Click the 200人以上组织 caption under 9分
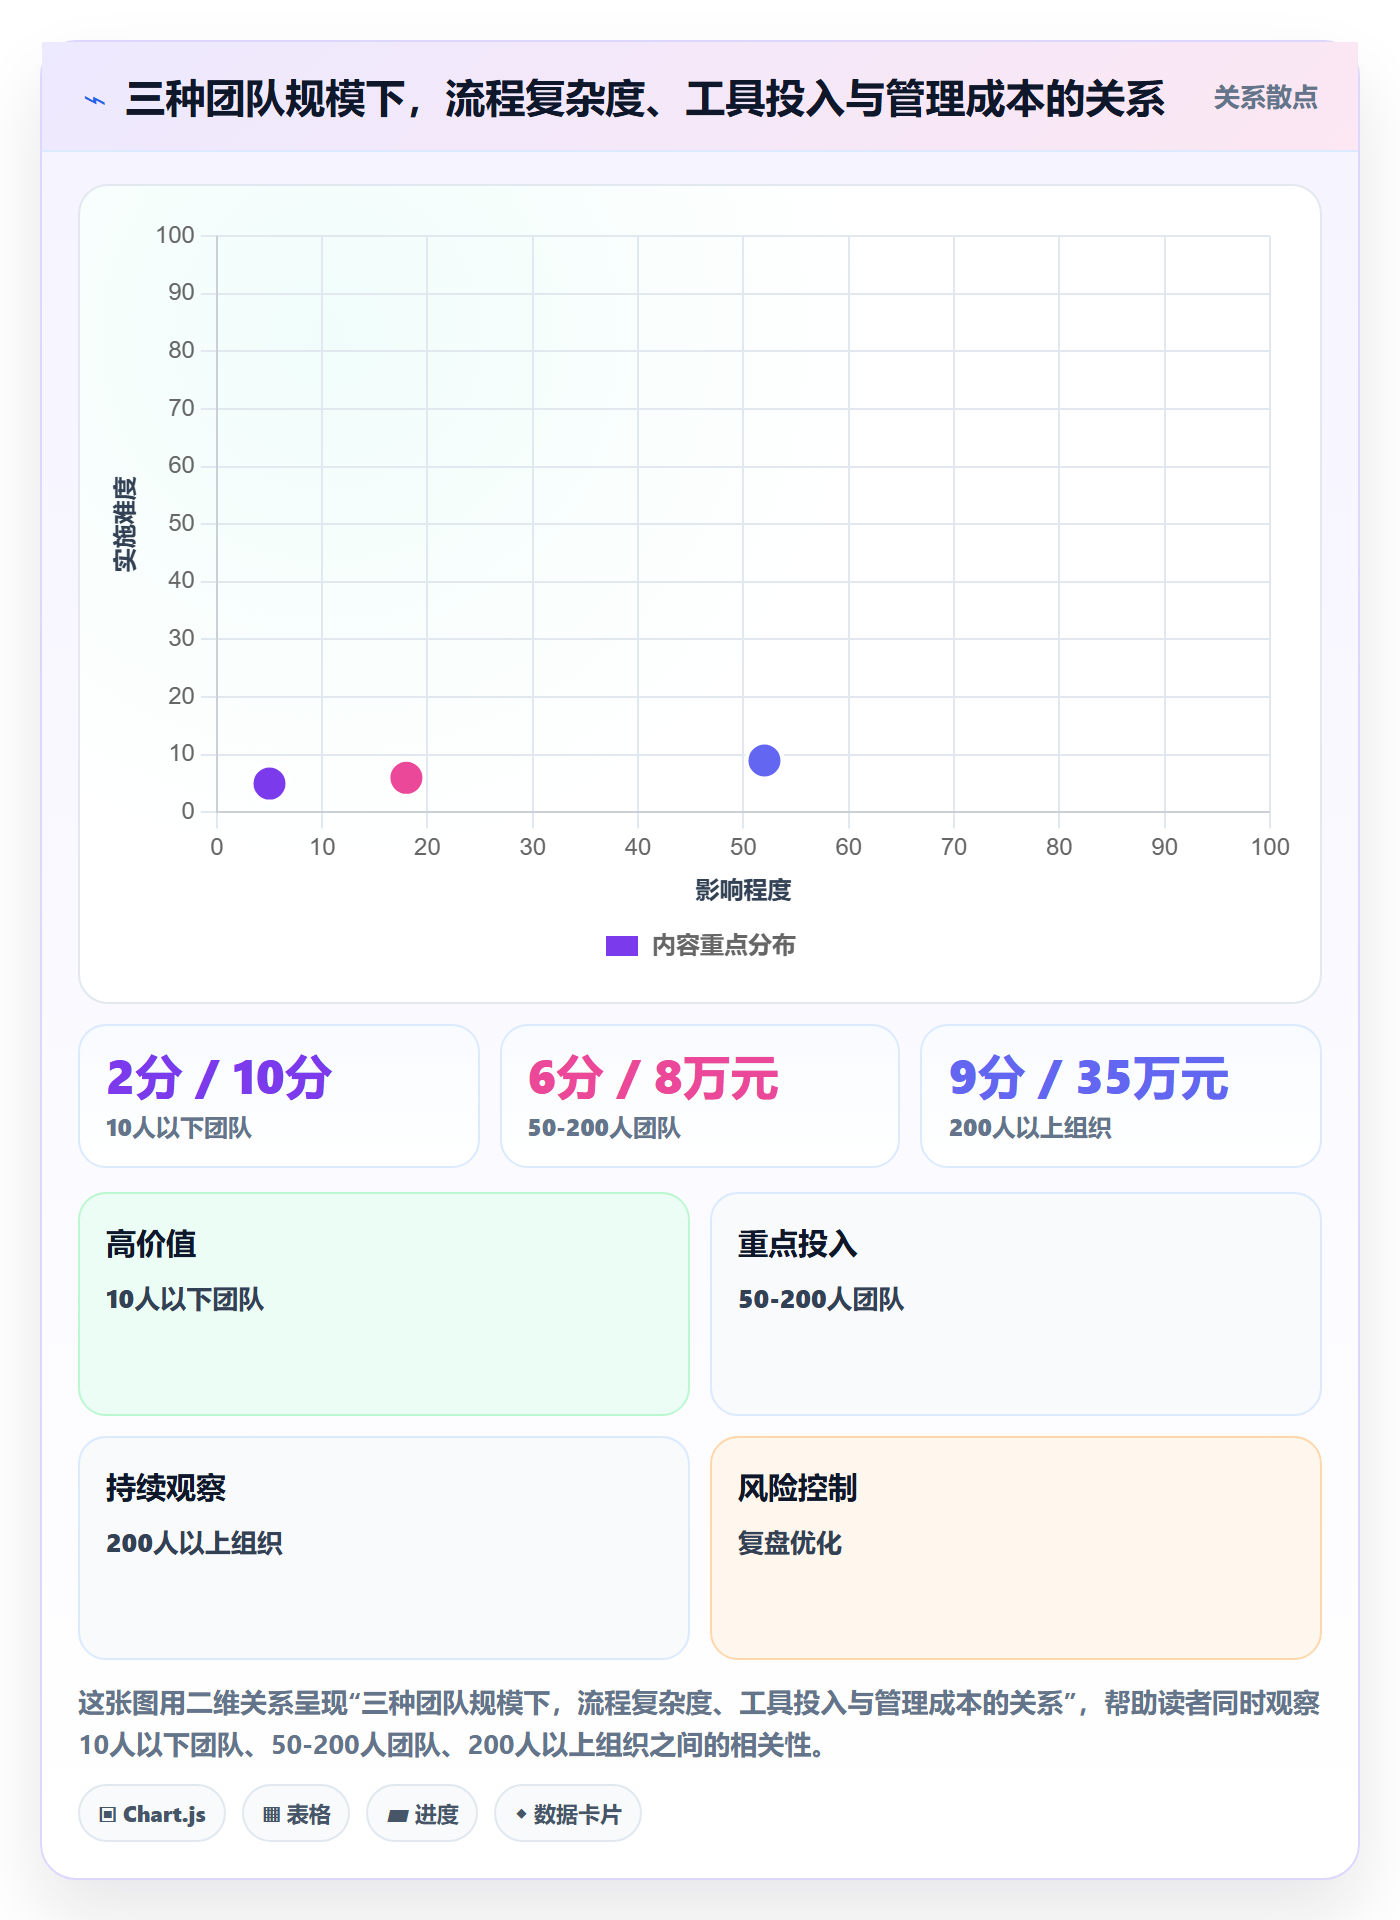Screen dimensions: 1400x1920 click(1030, 1128)
